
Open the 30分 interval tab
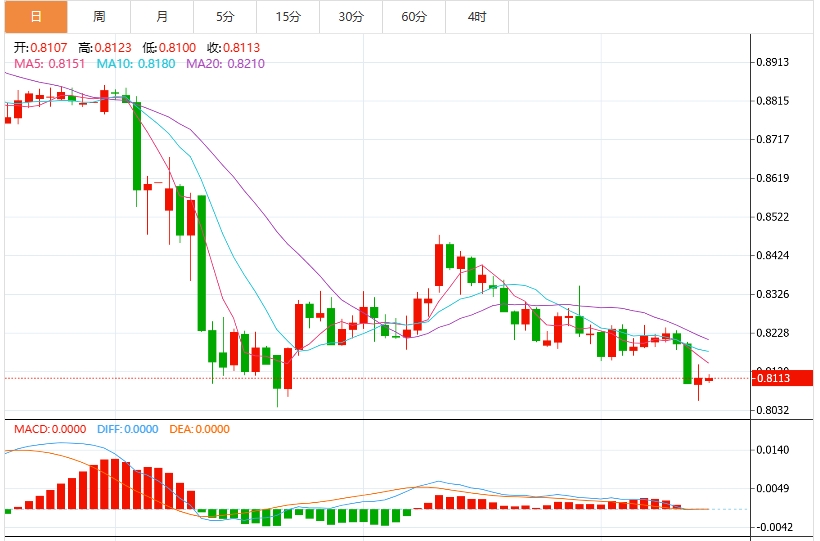point(351,17)
